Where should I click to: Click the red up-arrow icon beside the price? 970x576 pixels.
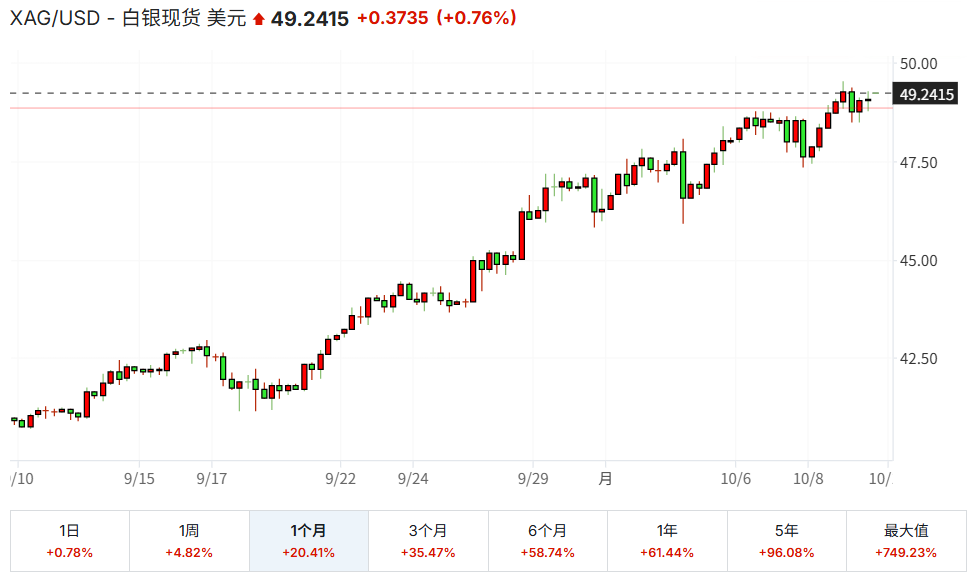(x=260, y=18)
